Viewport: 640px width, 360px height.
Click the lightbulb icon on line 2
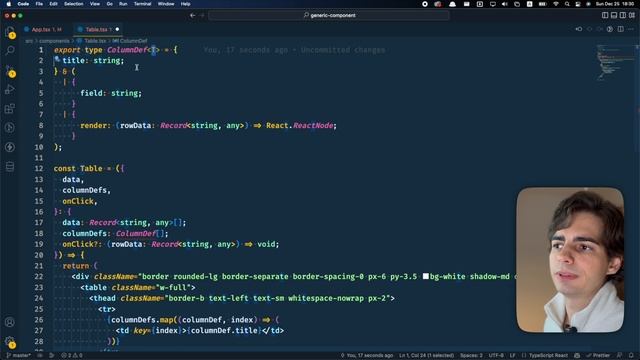coord(57,59)
